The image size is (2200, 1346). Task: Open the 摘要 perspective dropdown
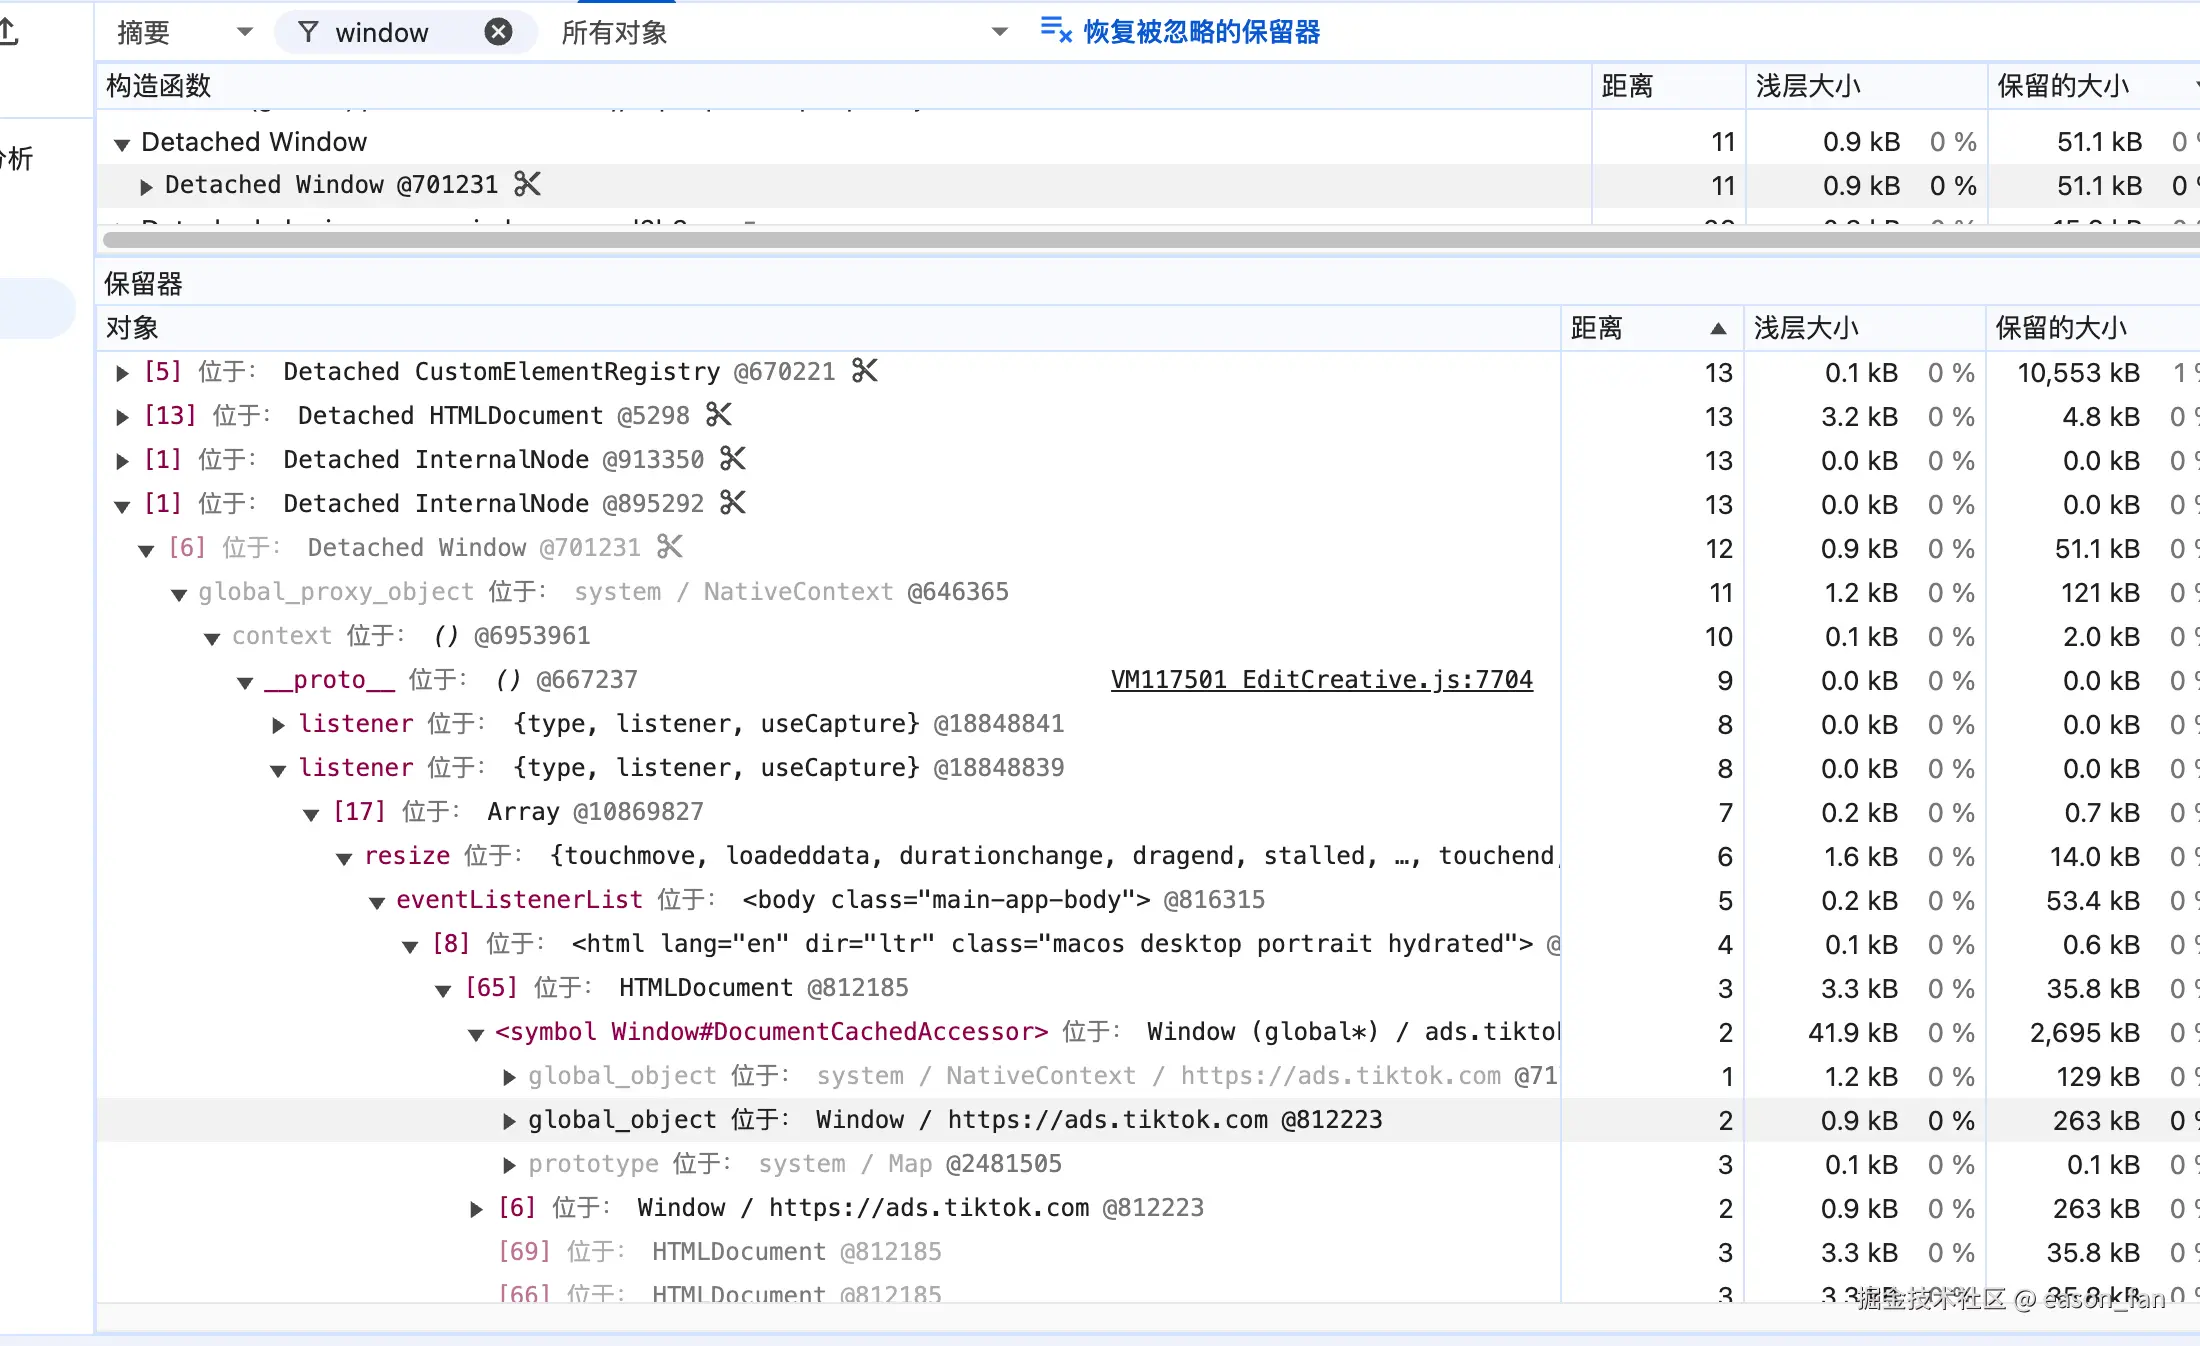coord(185,32)
